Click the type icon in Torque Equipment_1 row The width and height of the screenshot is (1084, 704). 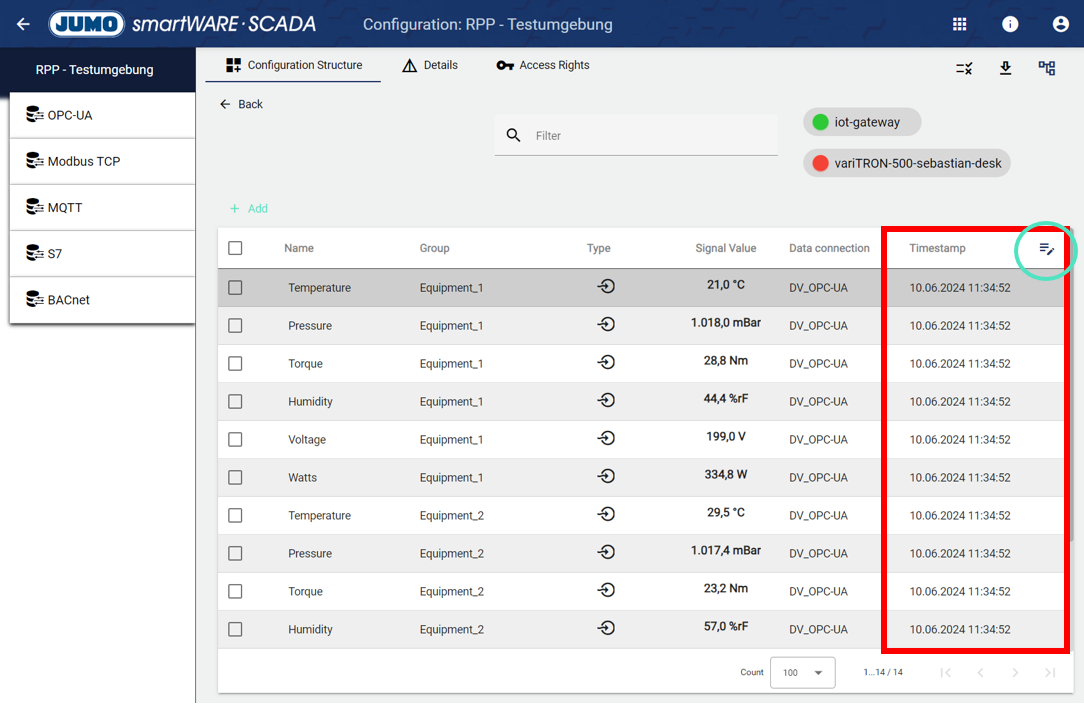pos(606,363)
